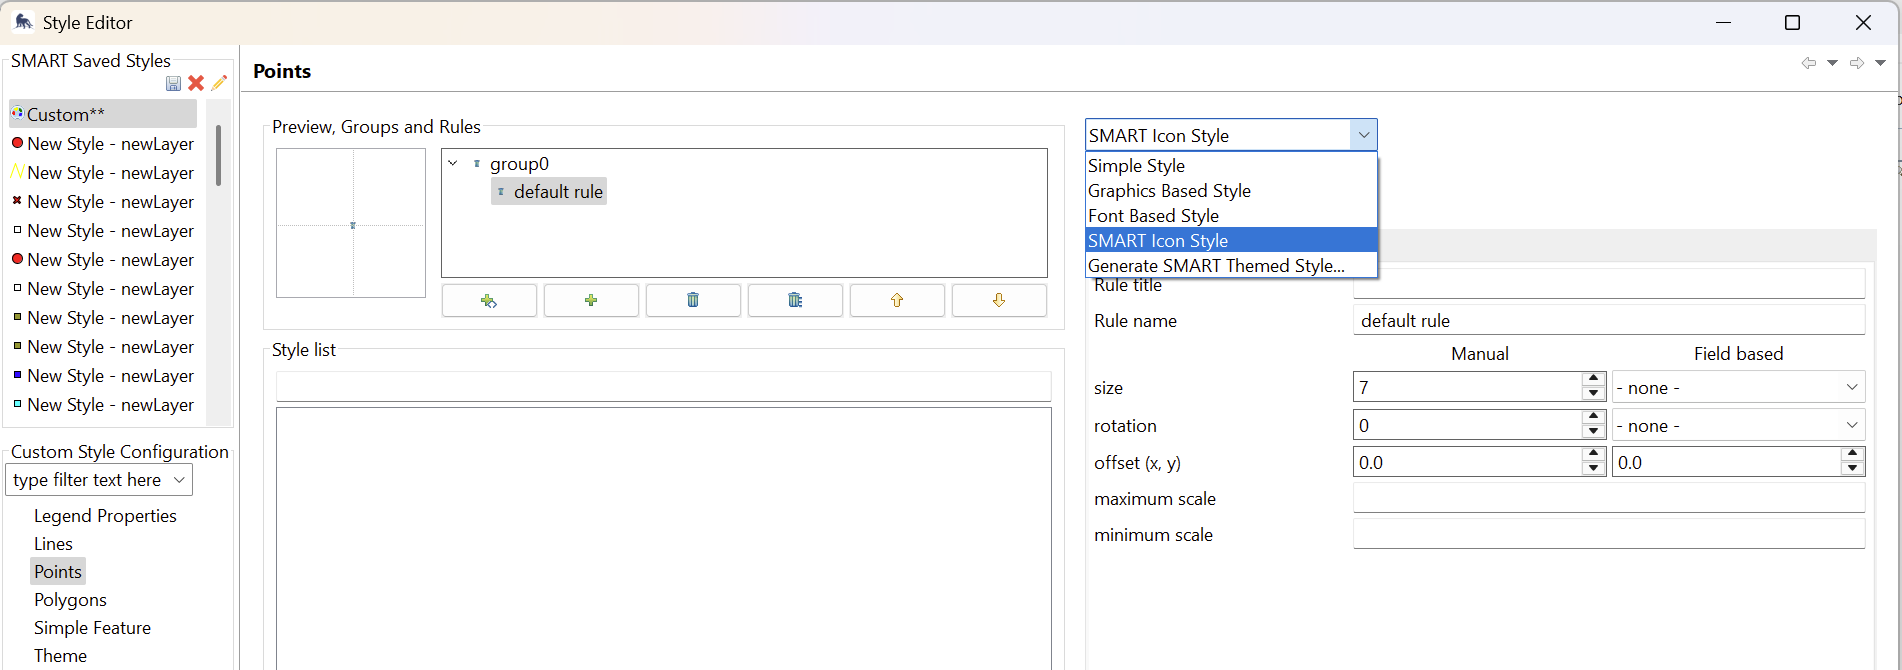The height and width of the screenshot is (670, 1902).
Task: Choose Graphics Based Style from dropdown list
Action: click(x=1169, y=191)
